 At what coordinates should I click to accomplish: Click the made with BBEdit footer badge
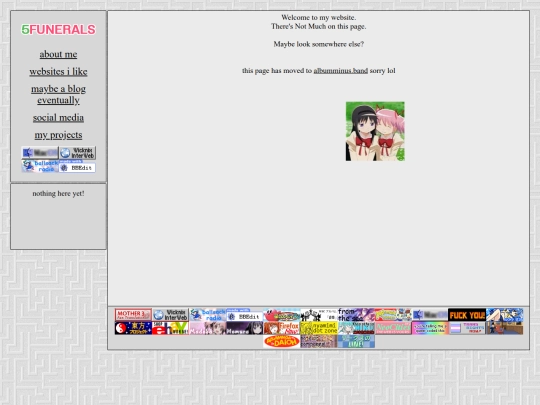(245, 315)
